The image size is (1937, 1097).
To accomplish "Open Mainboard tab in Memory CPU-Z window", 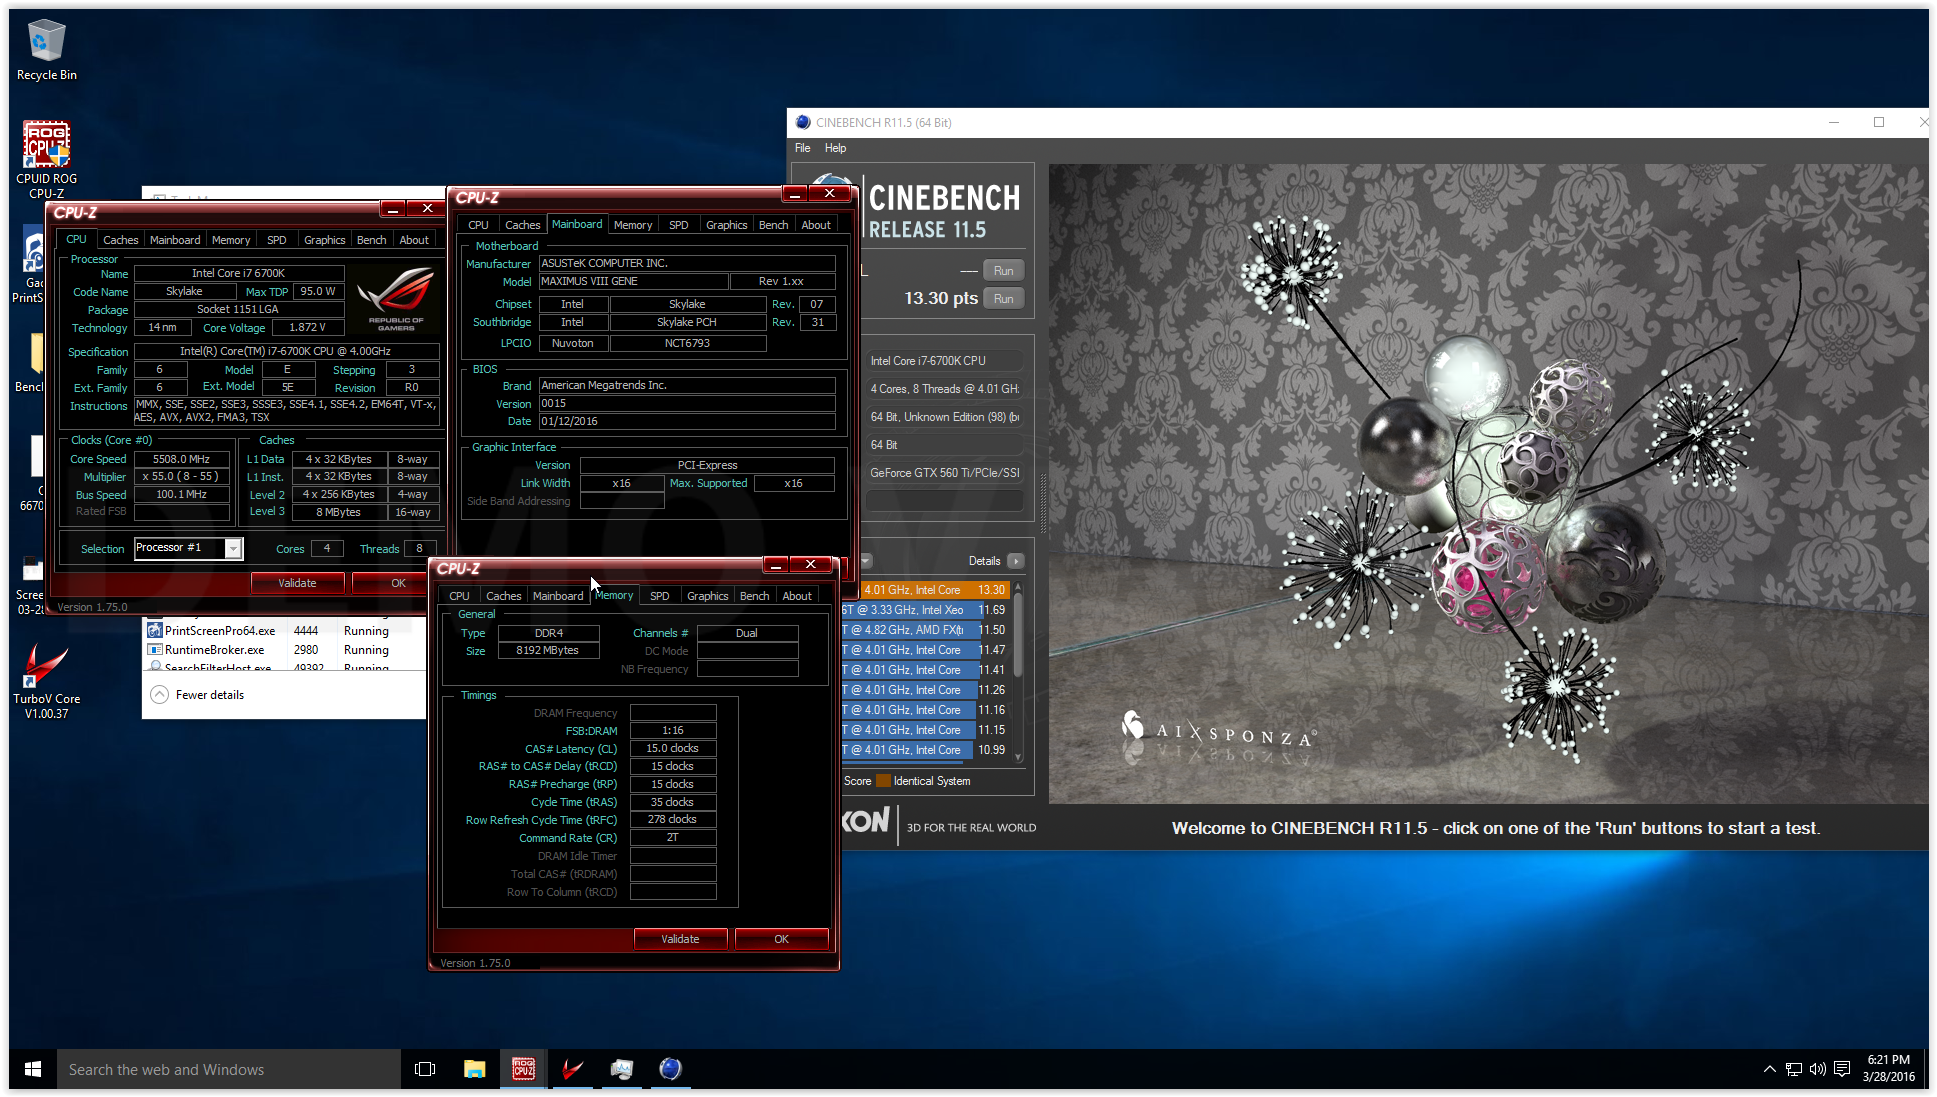I will pyautogui.click(x=558, y=596).
